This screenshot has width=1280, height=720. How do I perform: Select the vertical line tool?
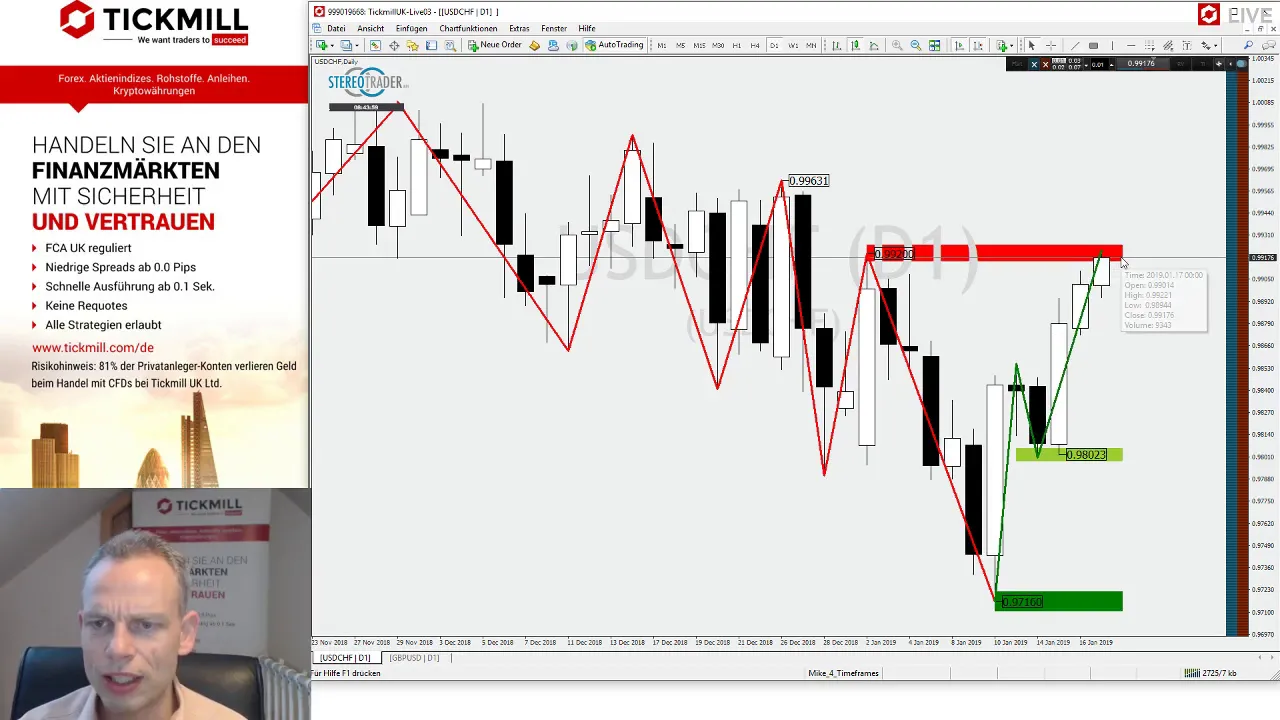pos(1112,45)
